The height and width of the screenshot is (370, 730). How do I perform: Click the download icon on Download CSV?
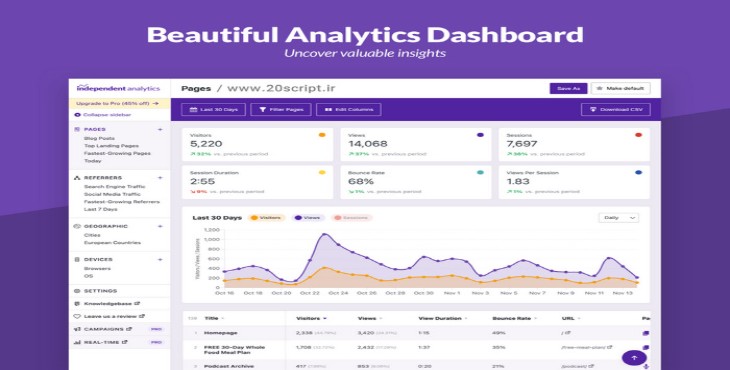coord(593,110)
